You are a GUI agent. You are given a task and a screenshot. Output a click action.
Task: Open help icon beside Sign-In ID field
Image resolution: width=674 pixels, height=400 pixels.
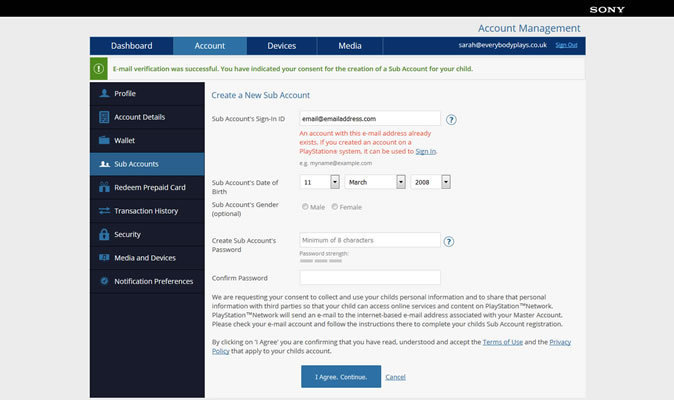pyautogui.click(x=451, y=119)
